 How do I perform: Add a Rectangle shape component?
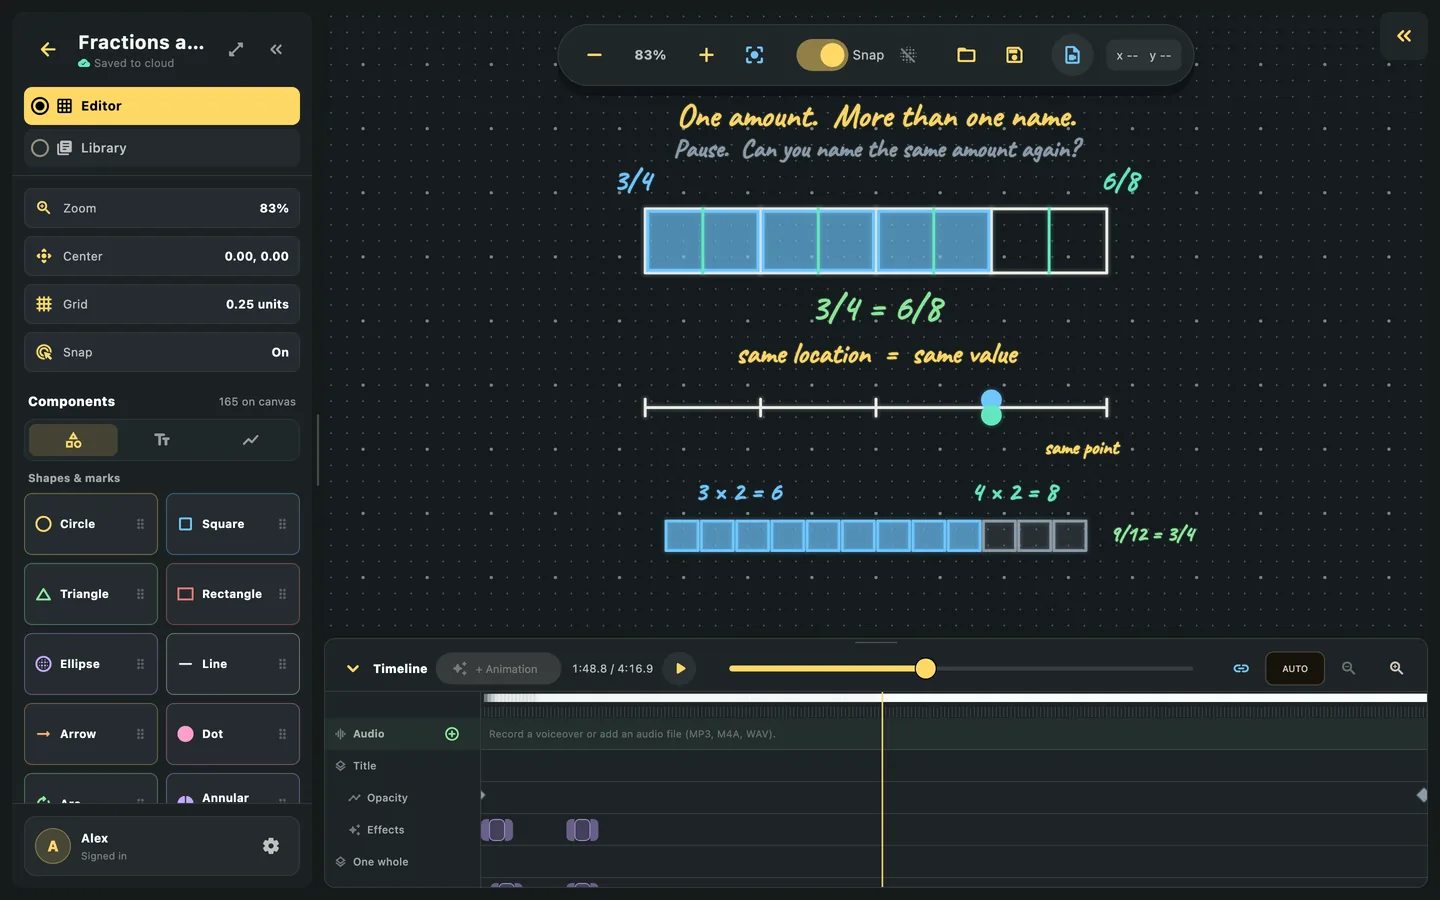click(233, 594)
